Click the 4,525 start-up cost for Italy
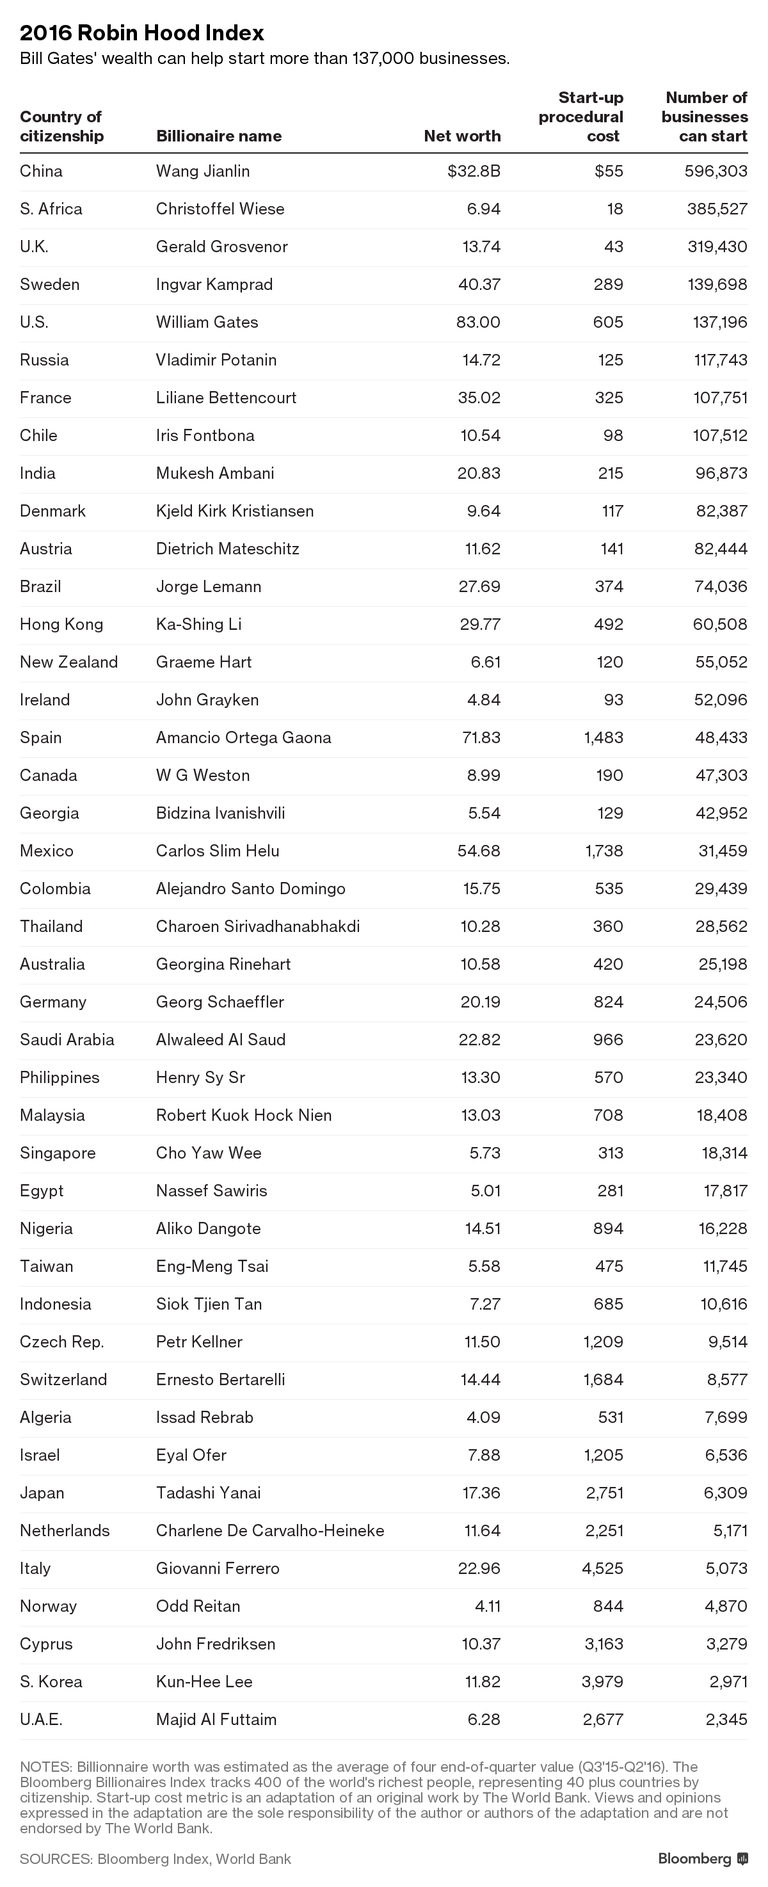The height and width of the screenshot is (1887, 768). coord(602,1568)
